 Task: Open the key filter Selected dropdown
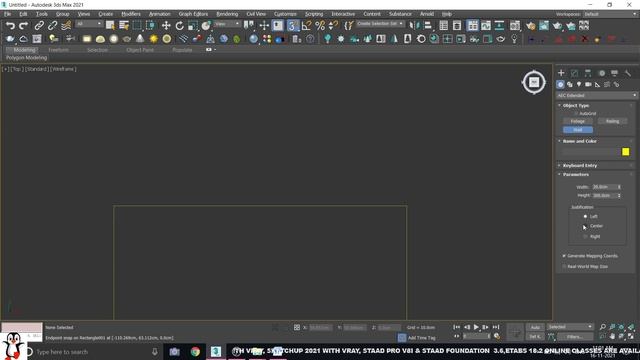click(569, 327)
